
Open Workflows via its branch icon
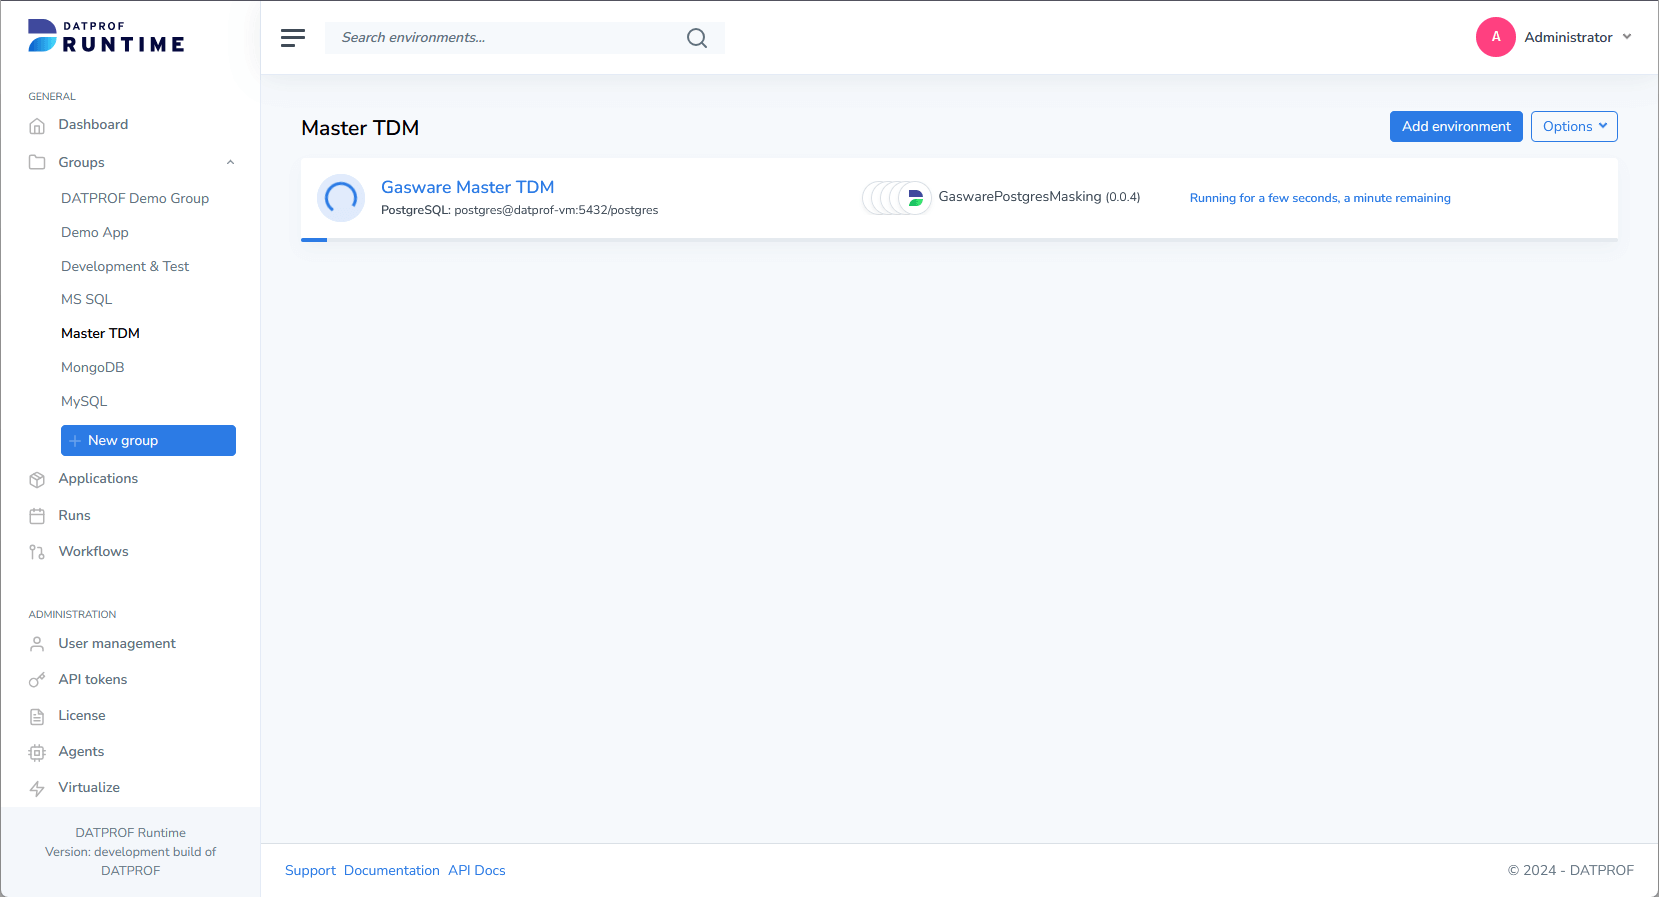(37, 552)
